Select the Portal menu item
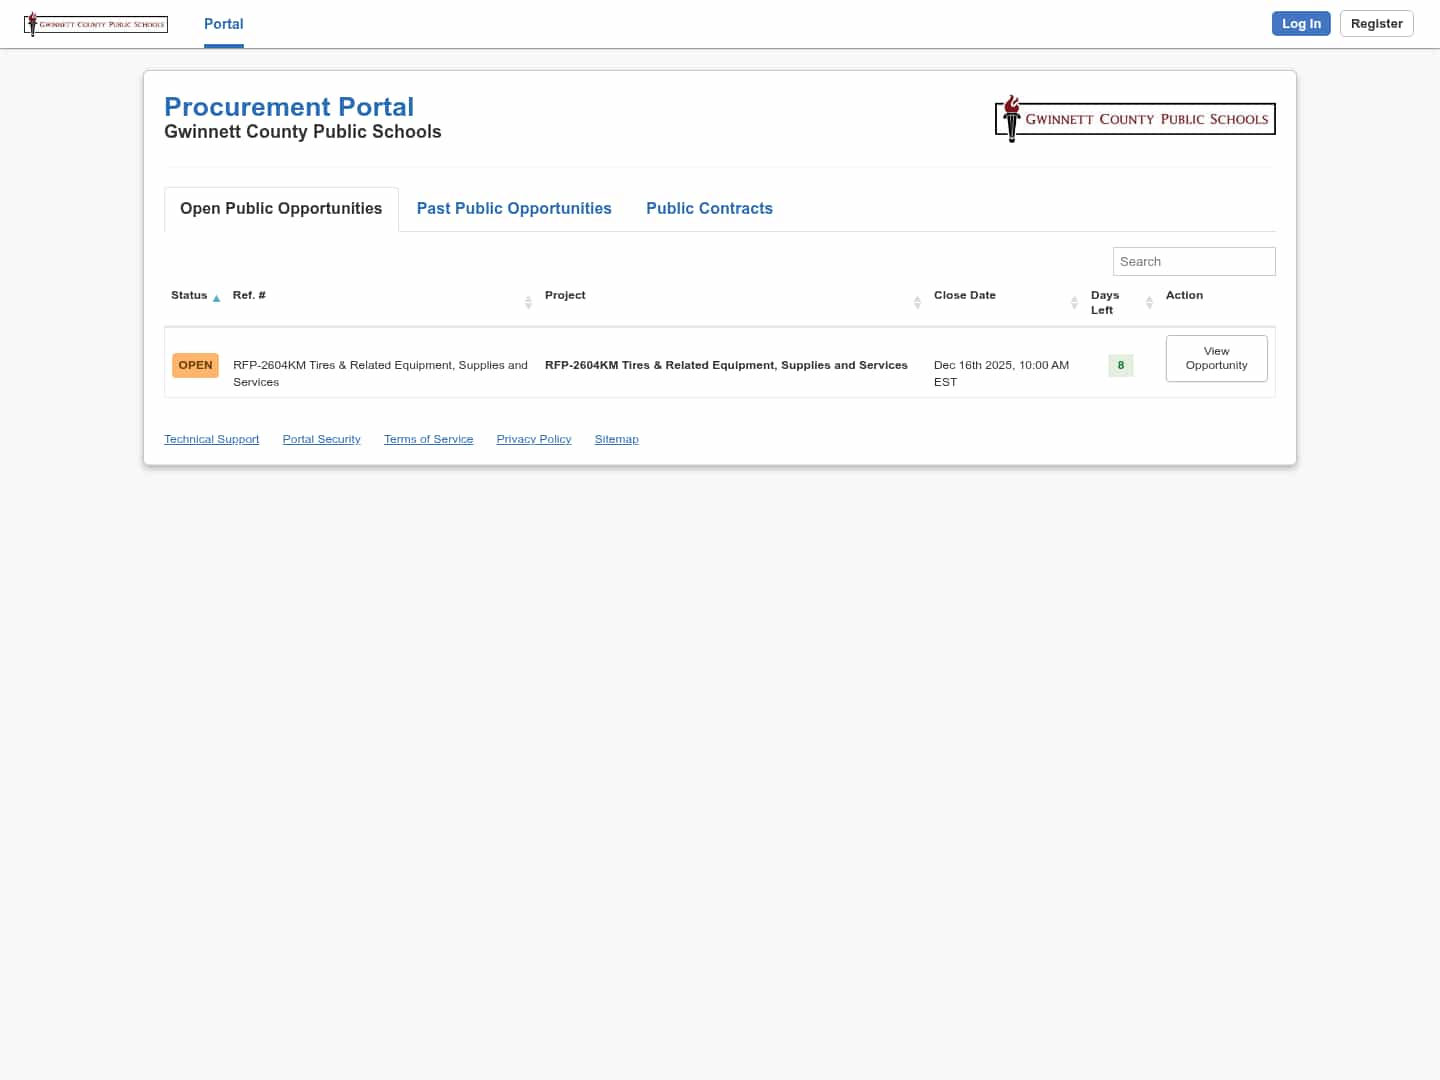Image resolution: width=1440 pixels, height=1080 pixels. click(223, 23)
